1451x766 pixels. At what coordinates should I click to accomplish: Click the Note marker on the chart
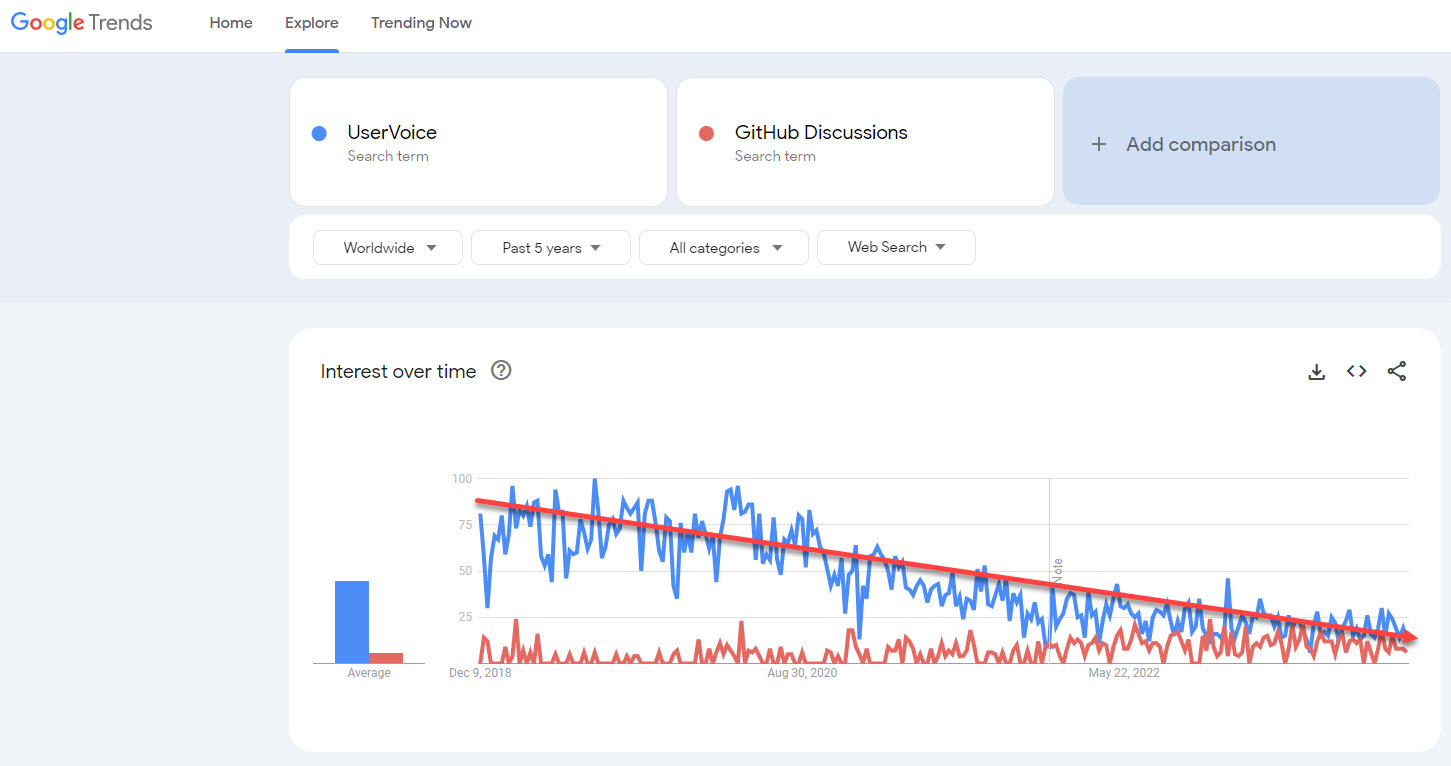tap(1057, 570)
